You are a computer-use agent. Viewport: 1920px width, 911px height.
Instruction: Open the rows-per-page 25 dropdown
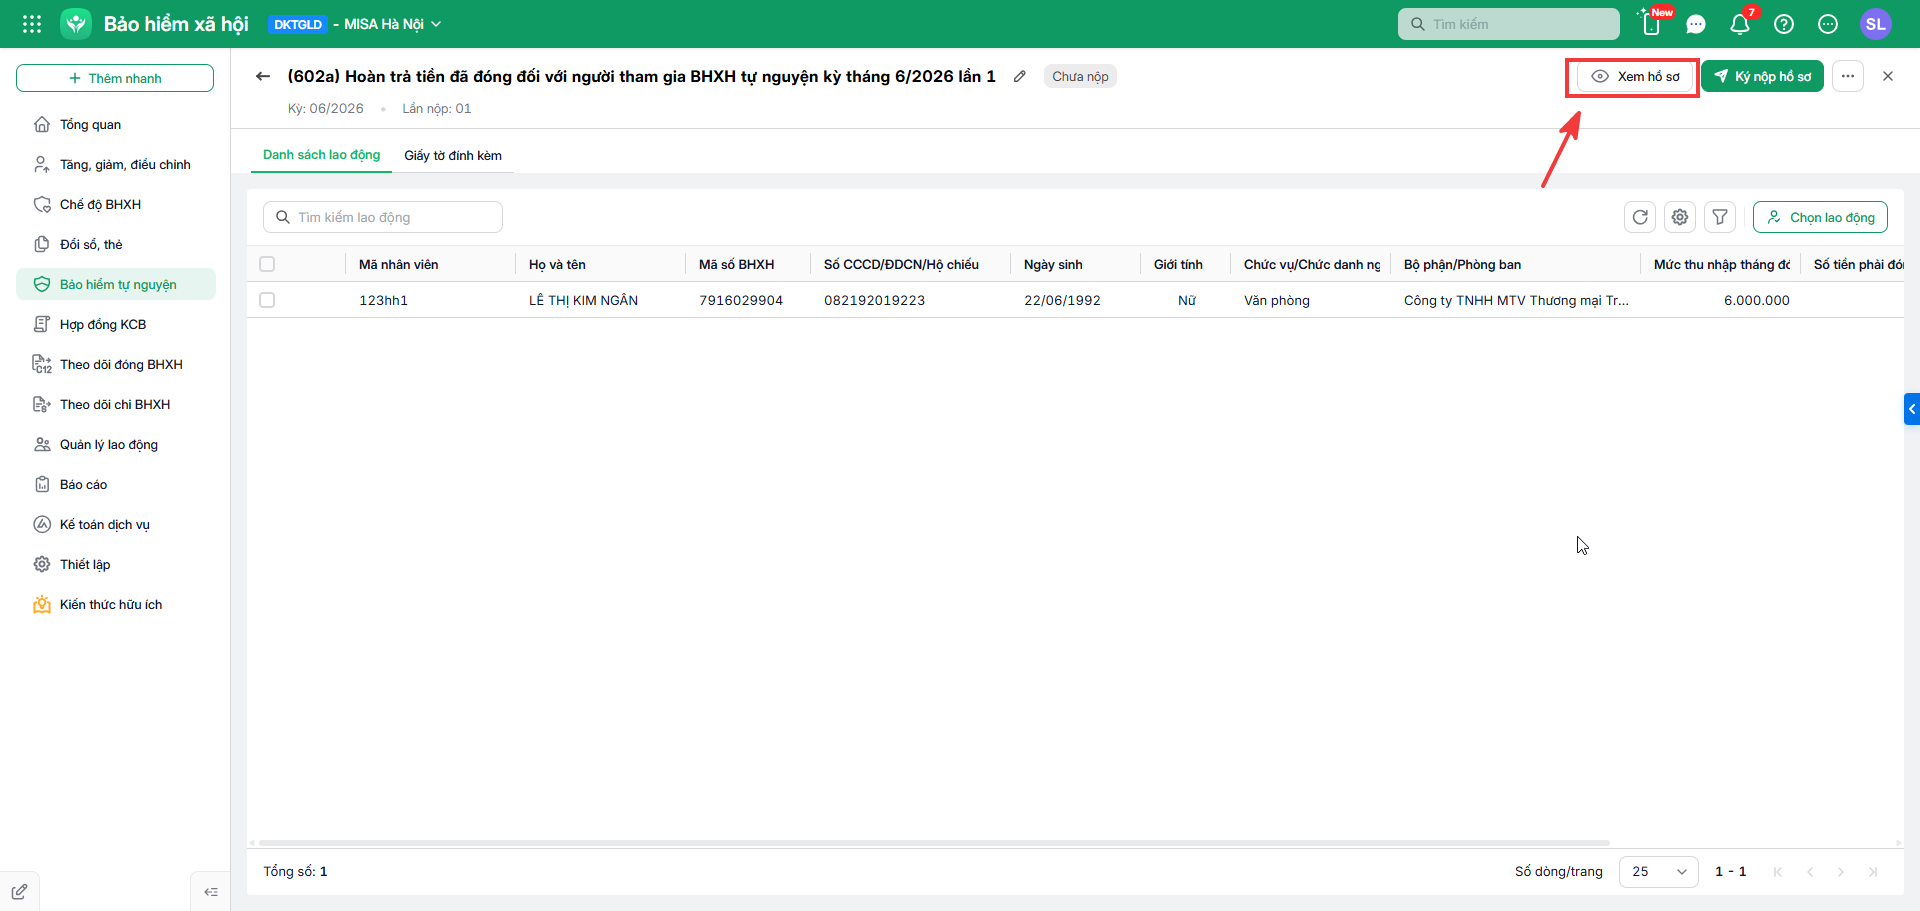coord(1659,872)
